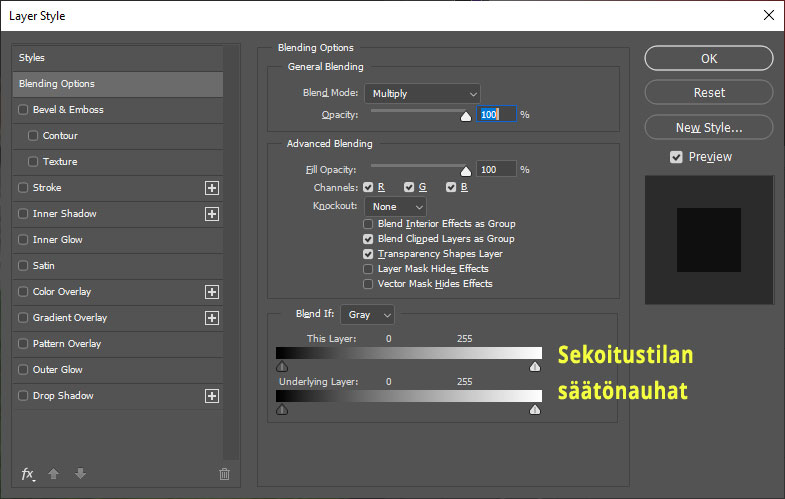
Task: Check Layer Mask Hides Effects
Action: click(x=368, y=269)
